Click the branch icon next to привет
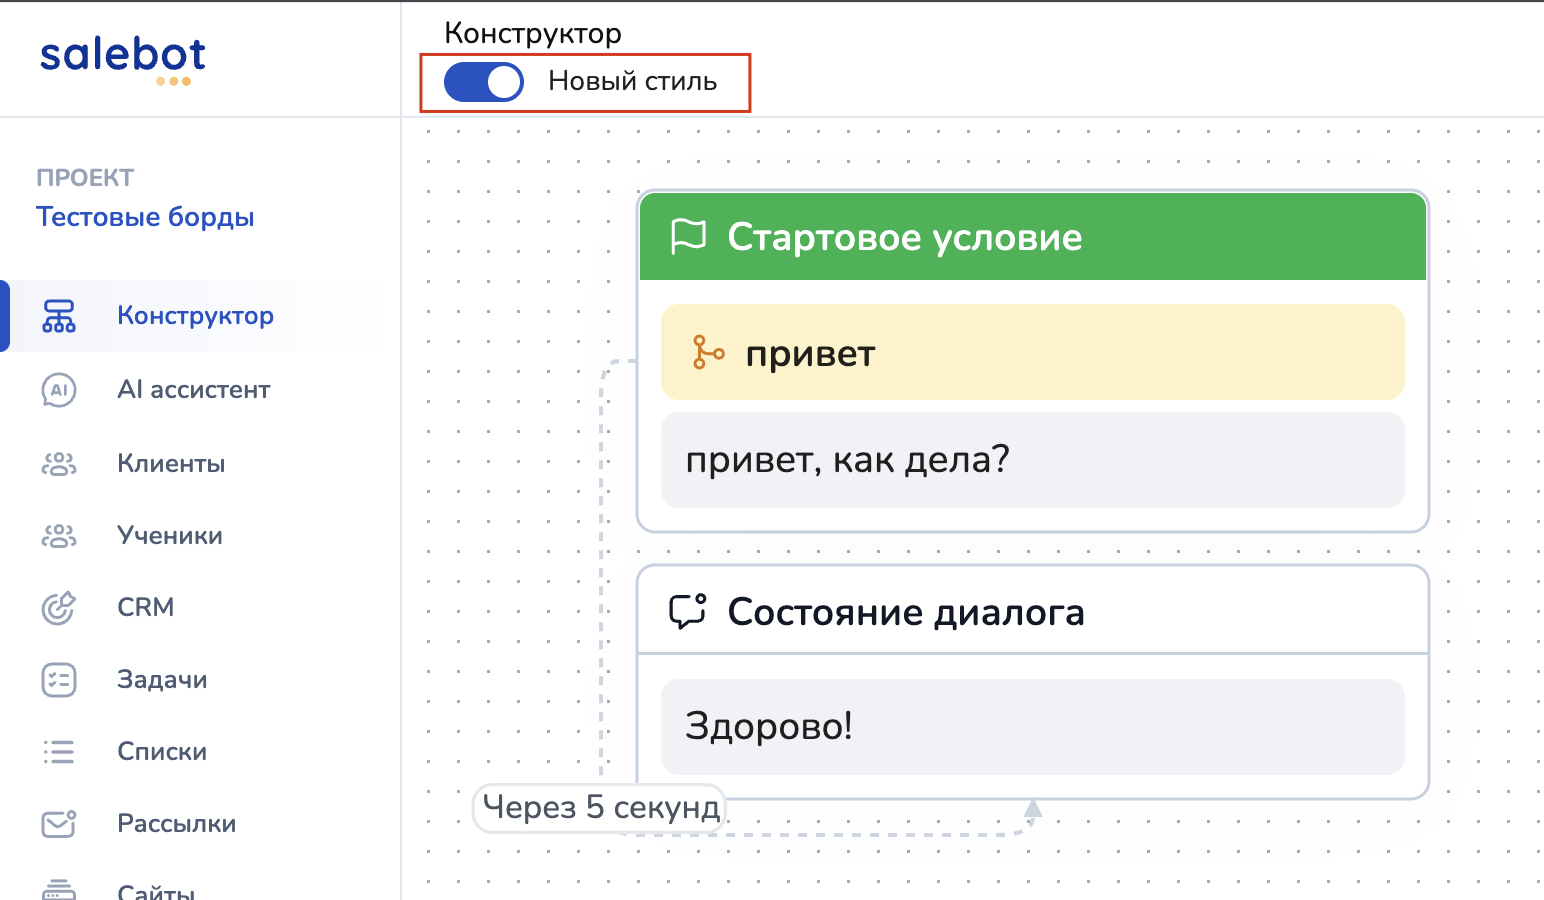The width and height of the screenshot is (1544, 900). tap(708, 353)
